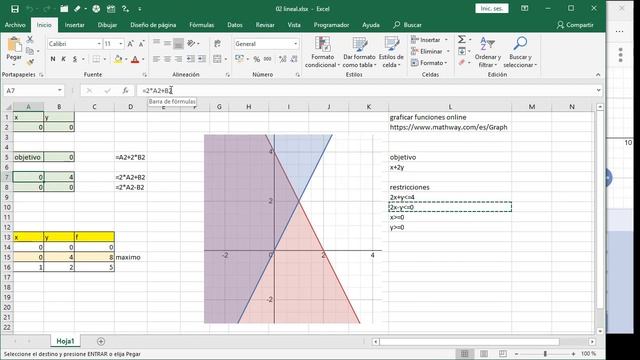
Task: Click the Cancel X in formula bar
Action: coord(89,91)
